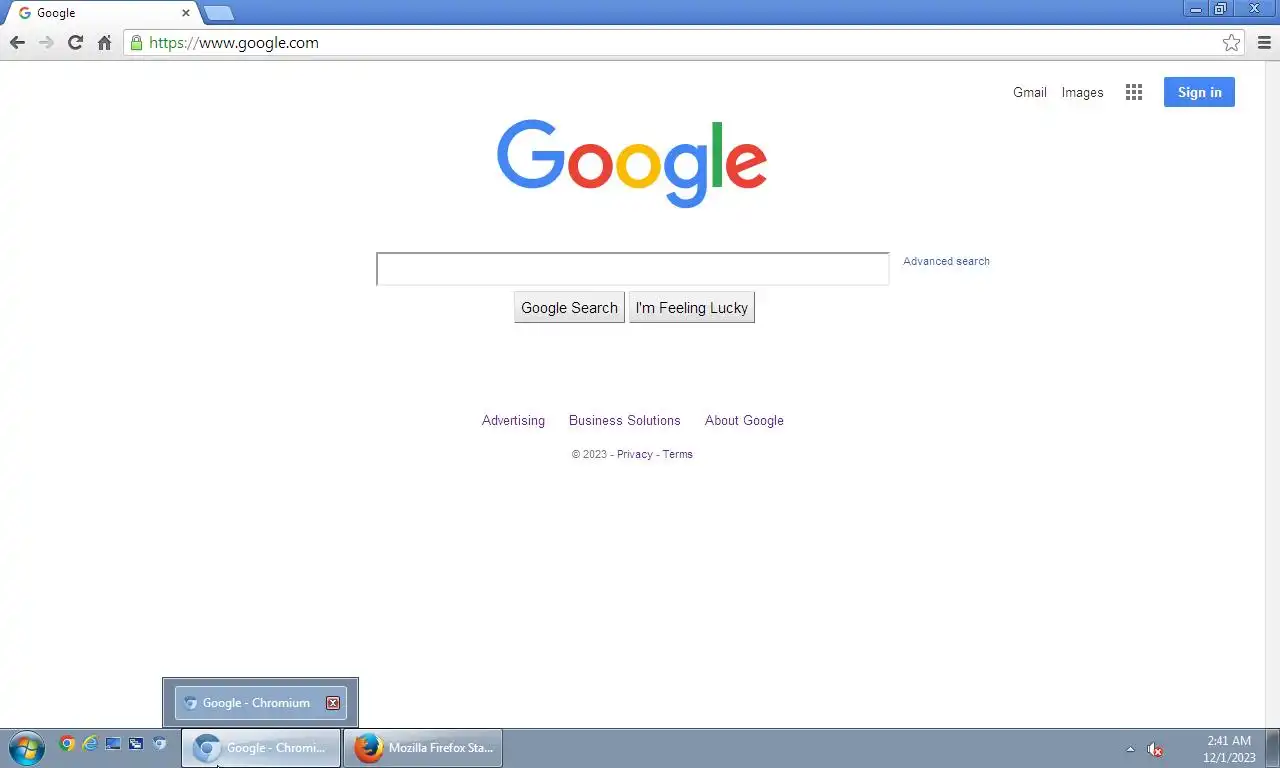Launch Internet Explorer from quick launch
The width and height of the screenshot is (1280, 768).
[90, 743]
